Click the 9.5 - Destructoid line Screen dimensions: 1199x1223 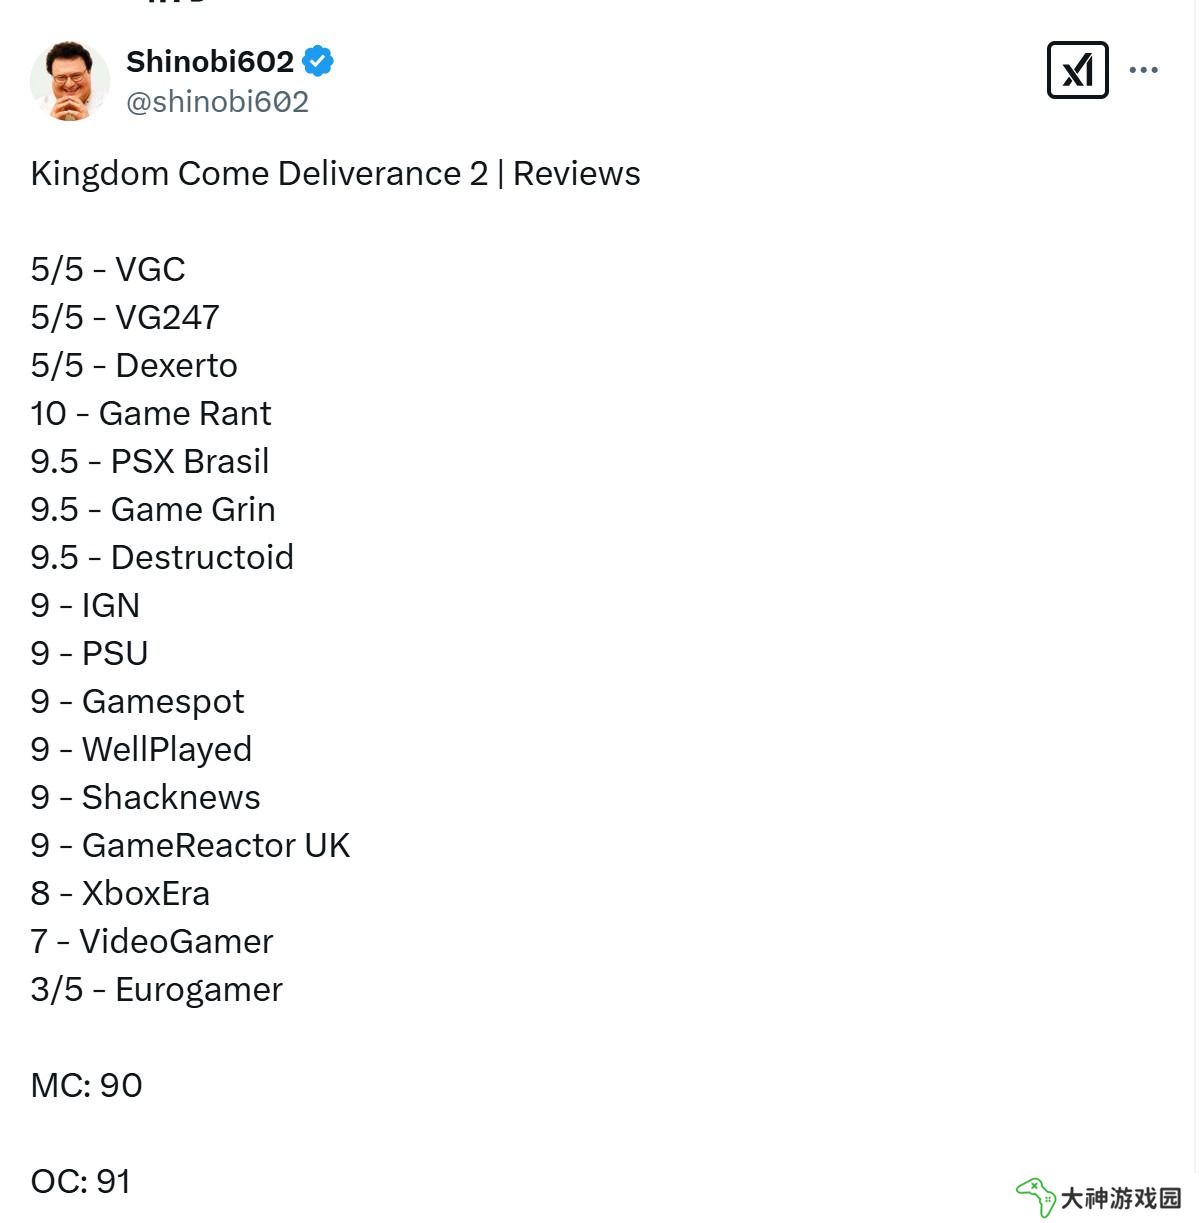162,557
